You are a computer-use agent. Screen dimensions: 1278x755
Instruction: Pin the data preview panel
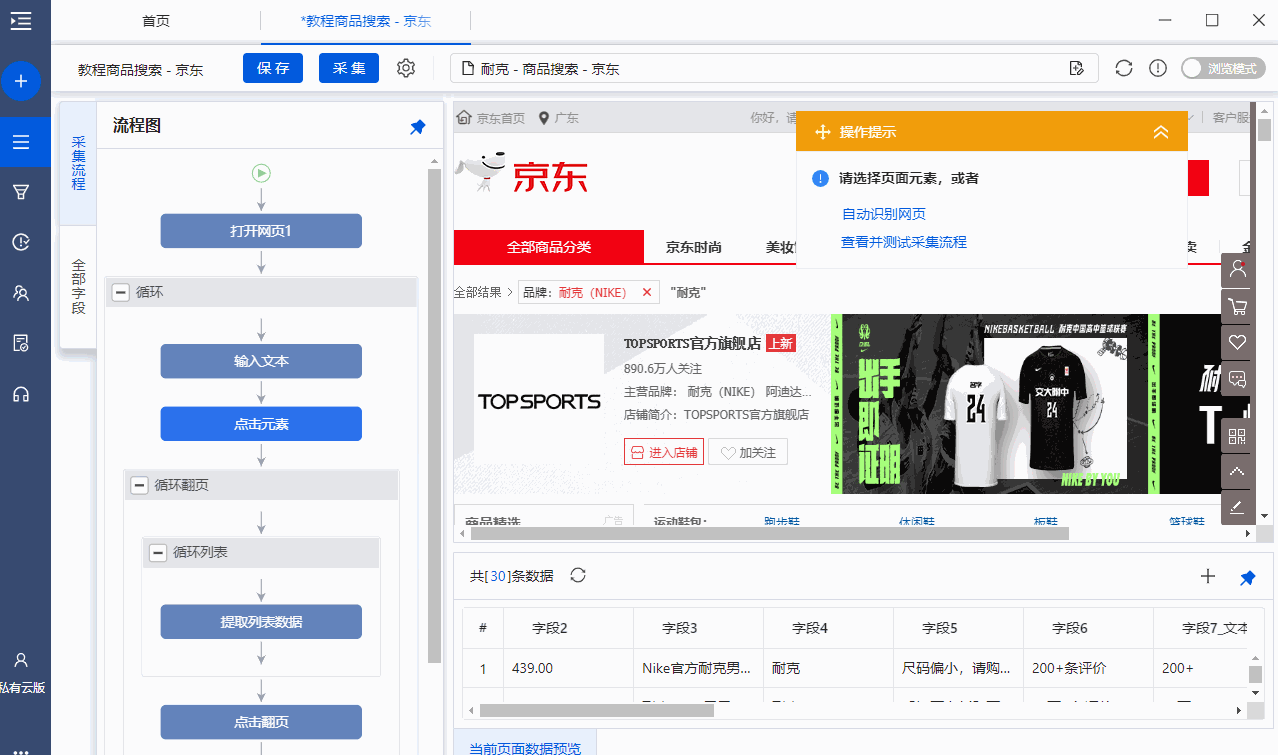1247,577
